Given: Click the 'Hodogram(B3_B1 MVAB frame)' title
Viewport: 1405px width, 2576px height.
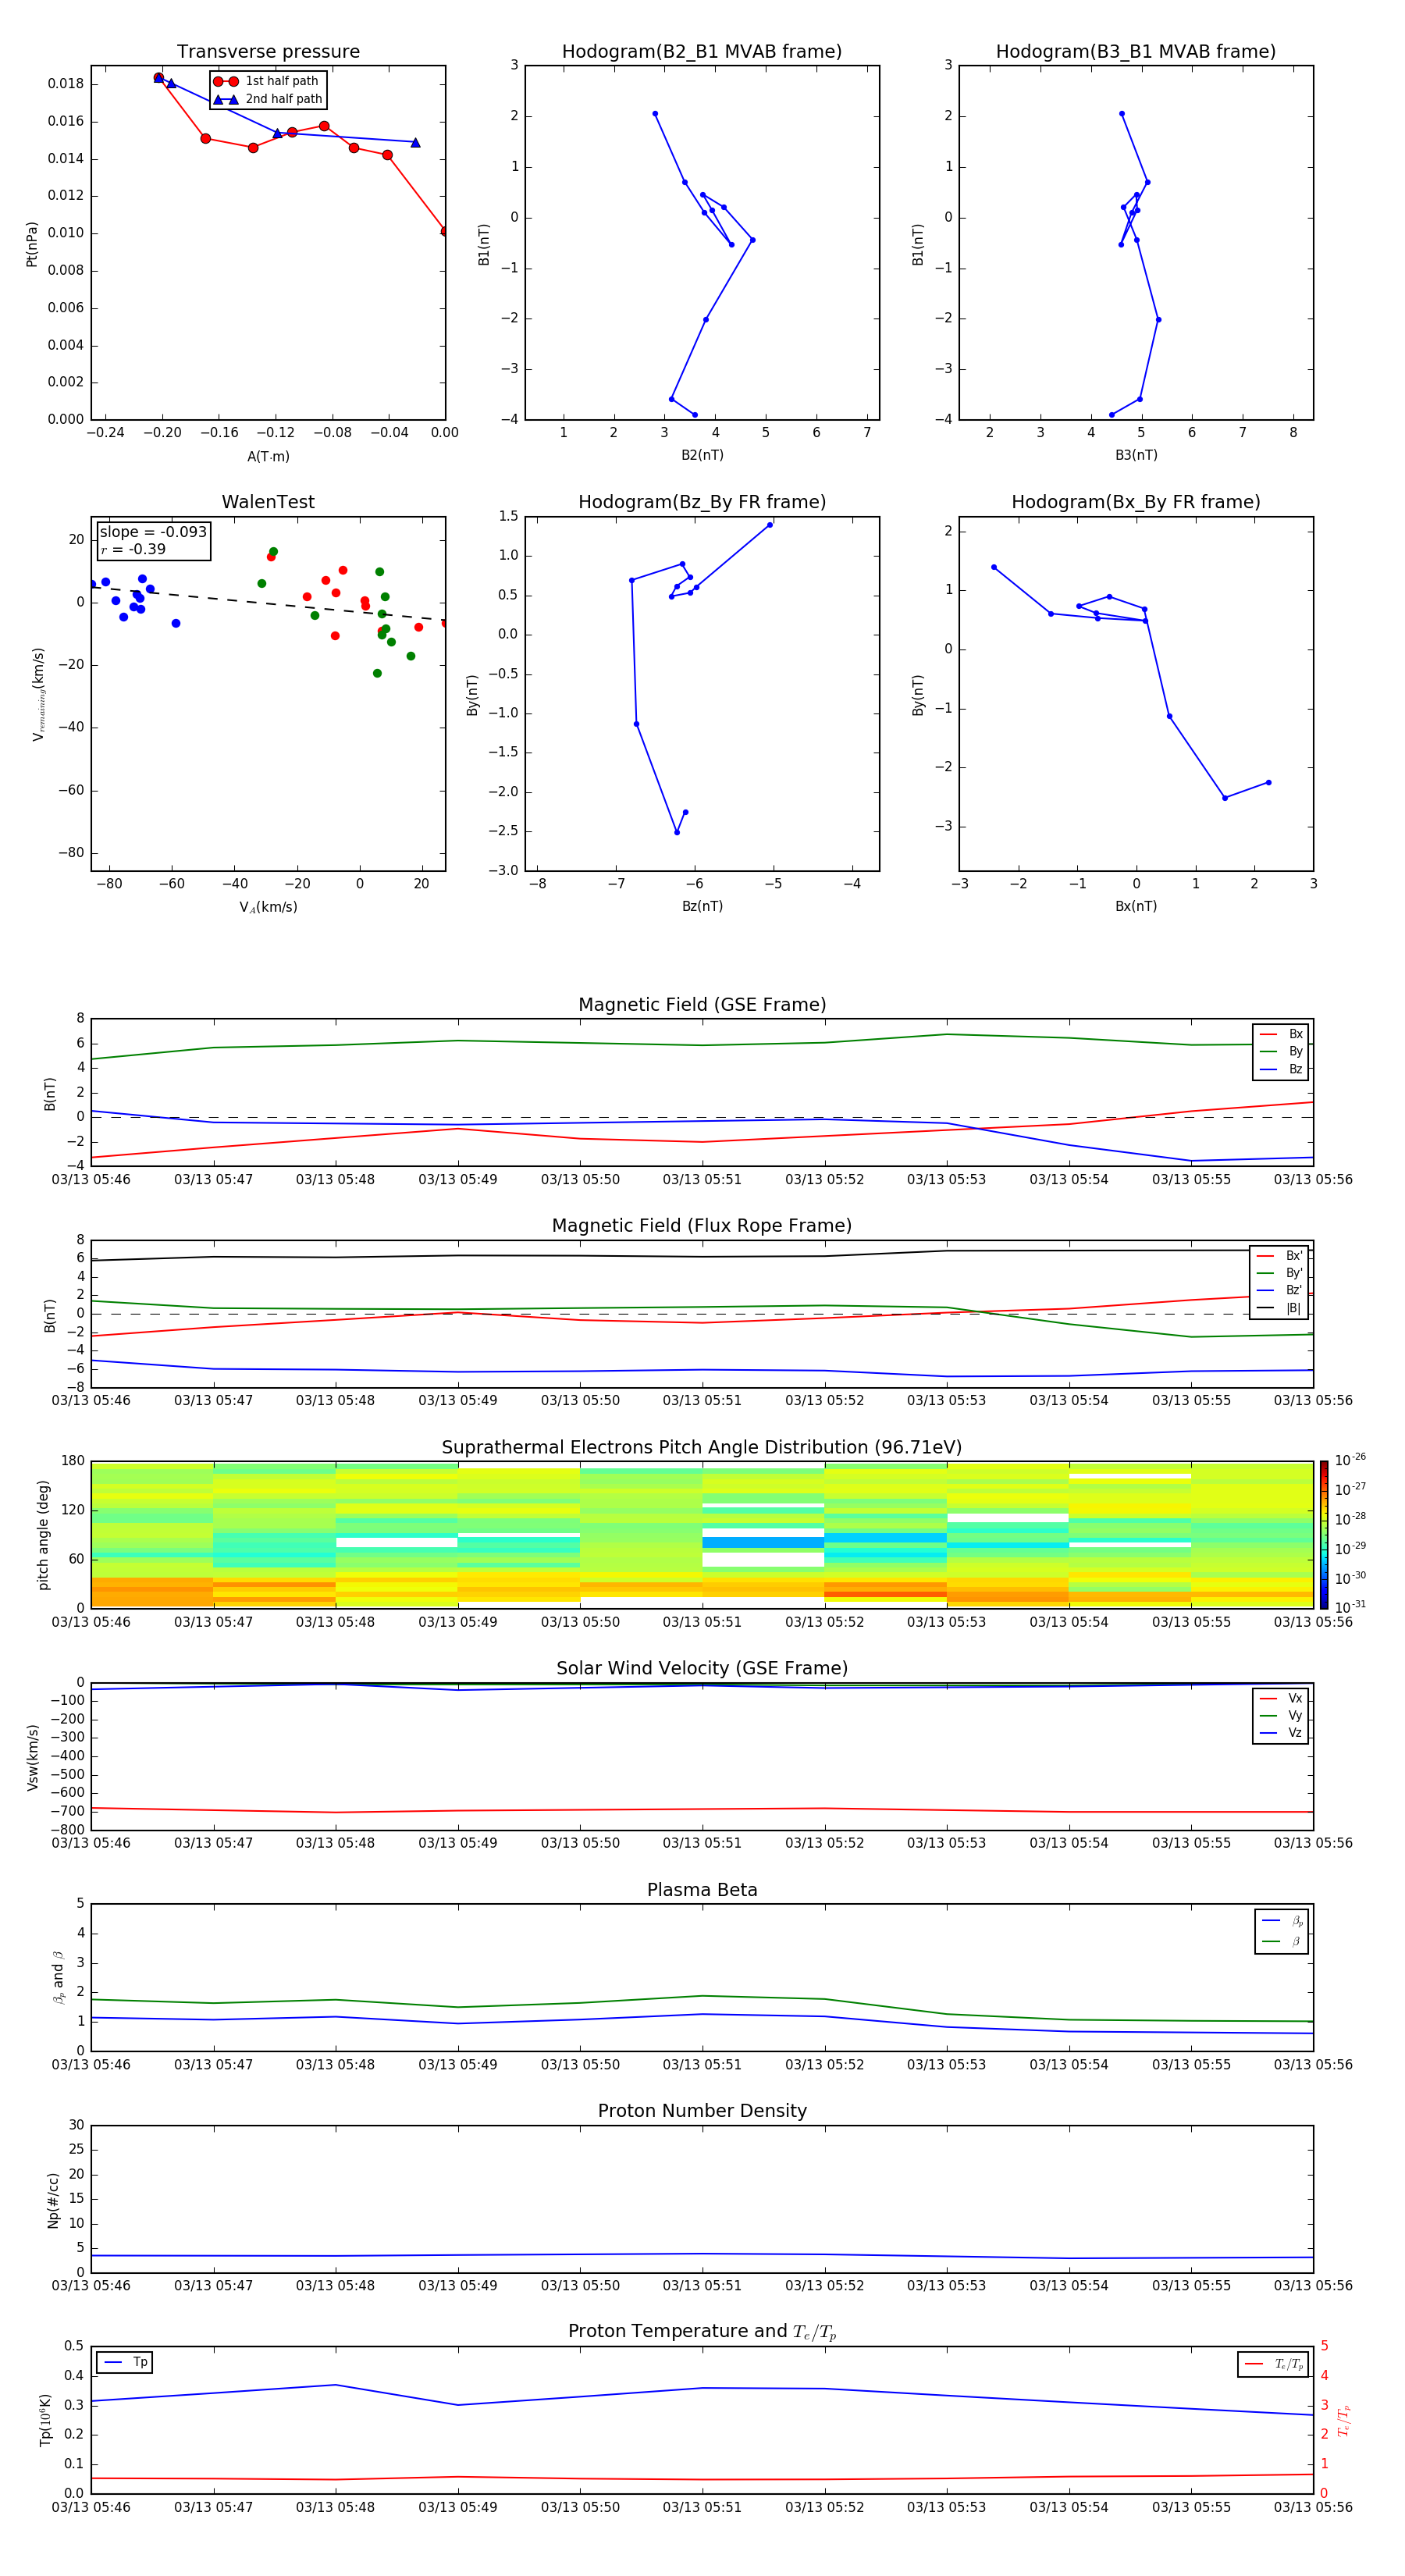Looking at the screenshot, I should (1136, 52).
